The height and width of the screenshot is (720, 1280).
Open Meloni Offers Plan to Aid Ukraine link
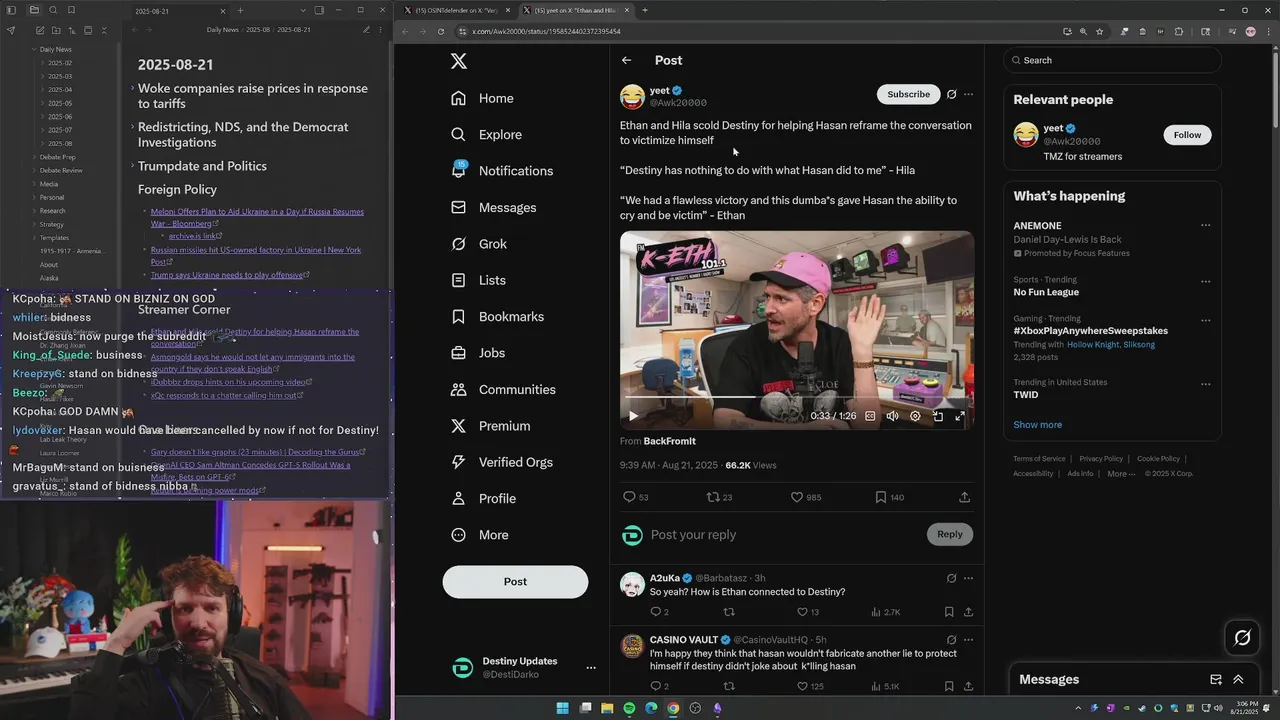point(257,217)
